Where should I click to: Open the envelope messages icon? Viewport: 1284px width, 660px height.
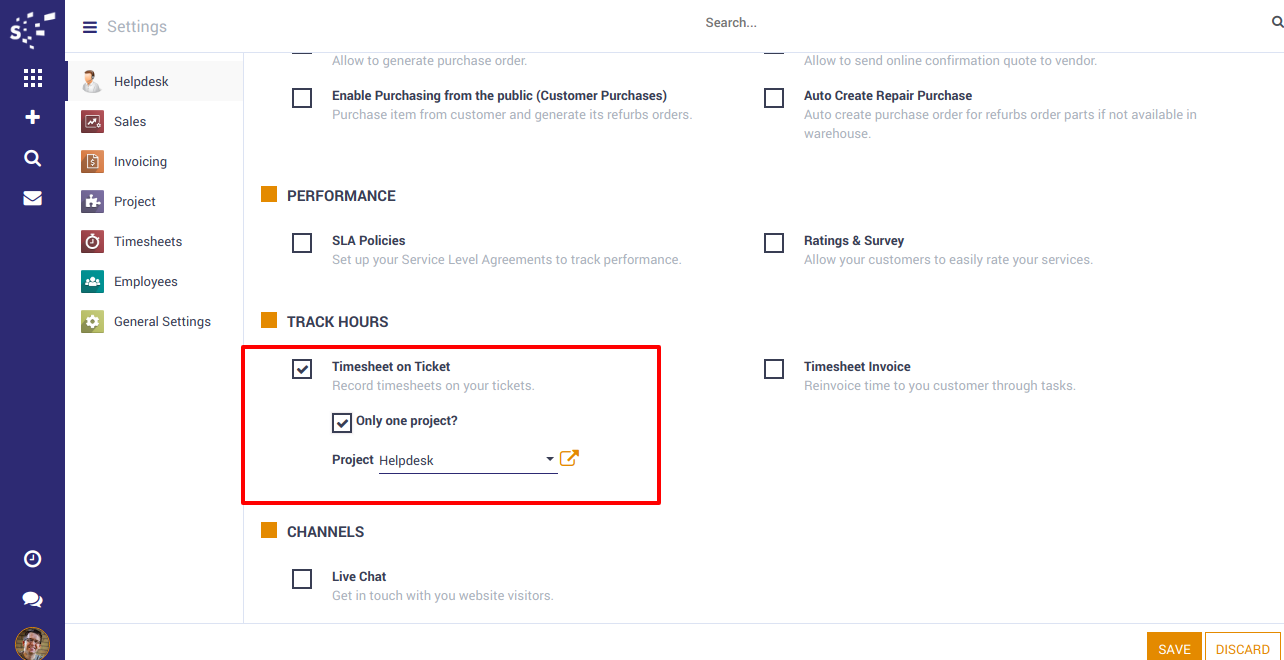click(32, 198)
